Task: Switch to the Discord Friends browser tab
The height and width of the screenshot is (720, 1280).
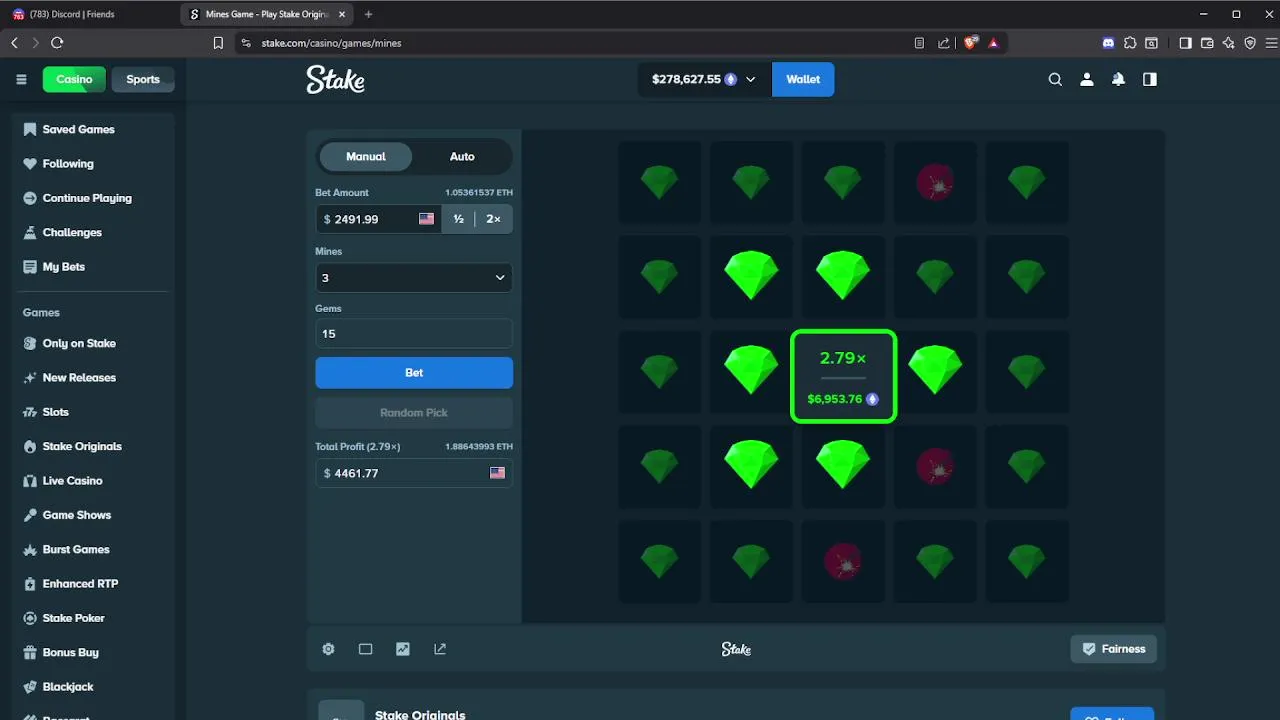Action: 90,14
